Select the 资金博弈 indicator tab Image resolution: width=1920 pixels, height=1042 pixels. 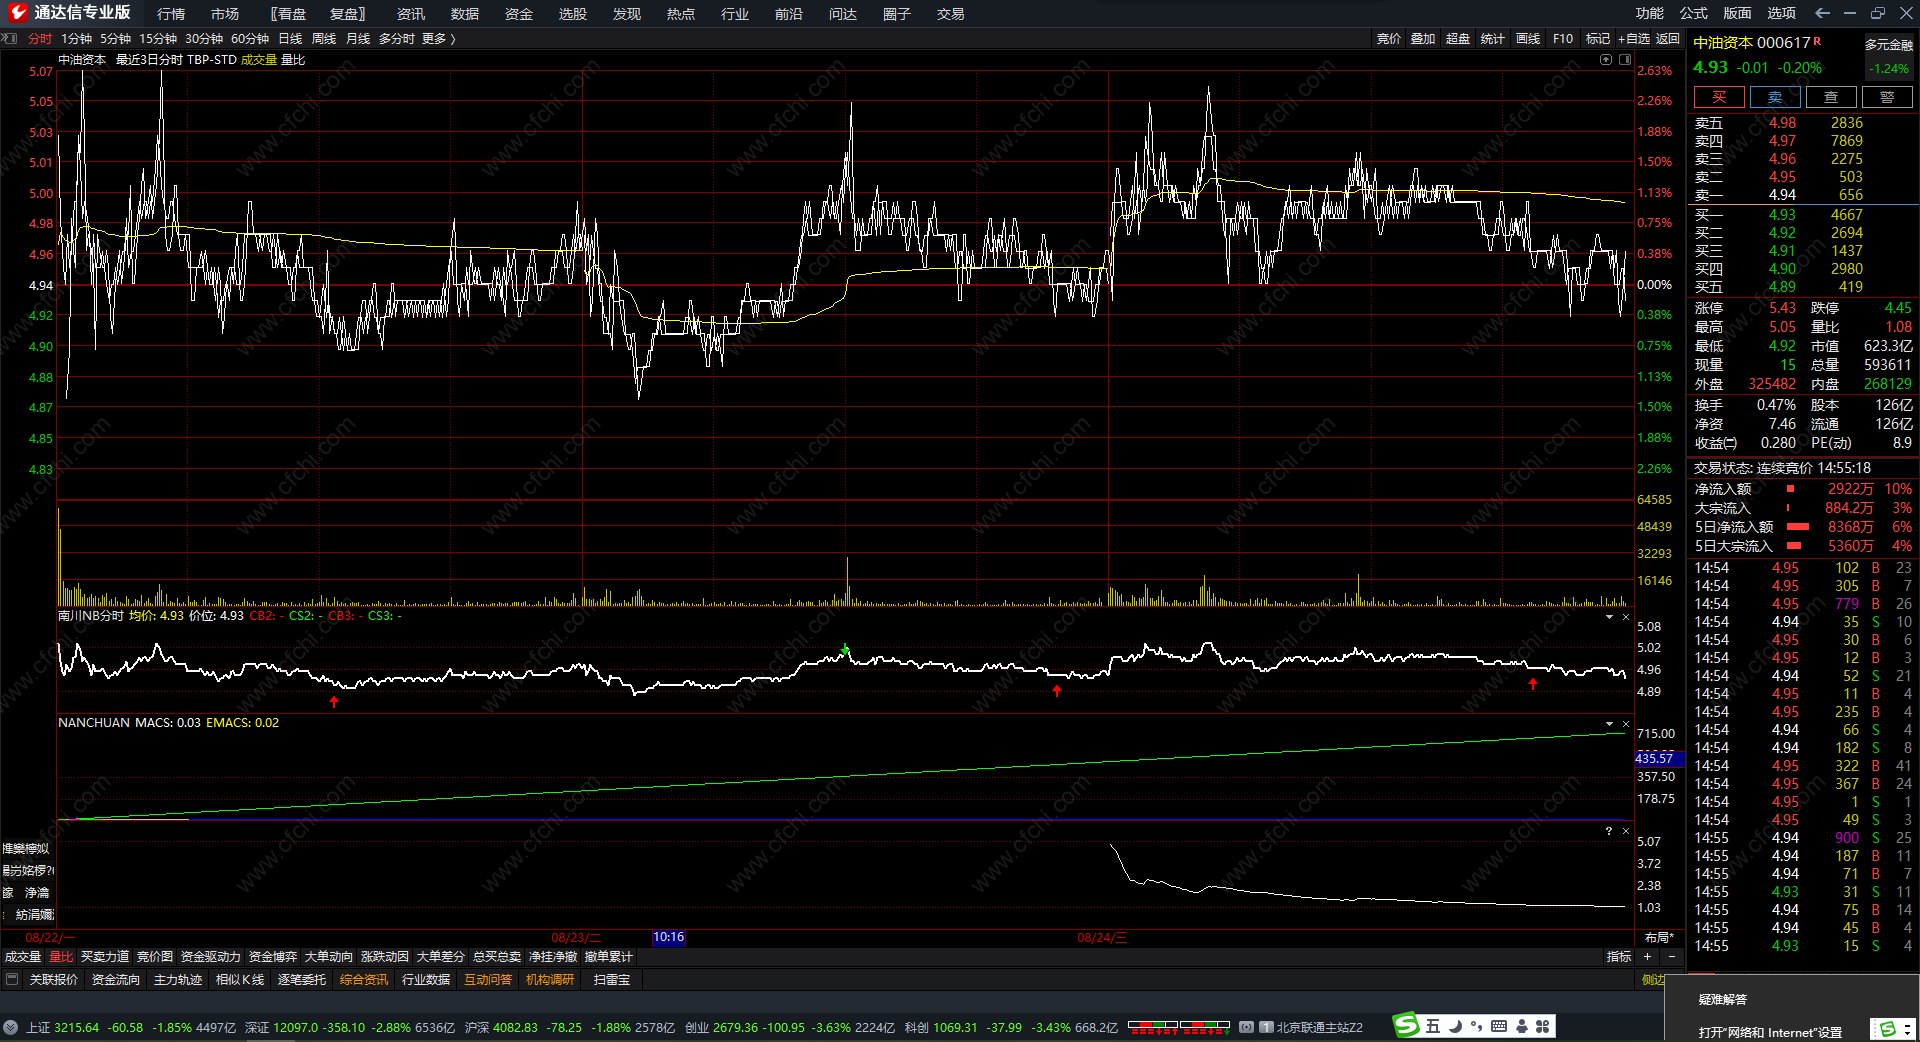(x=272, y=957)
